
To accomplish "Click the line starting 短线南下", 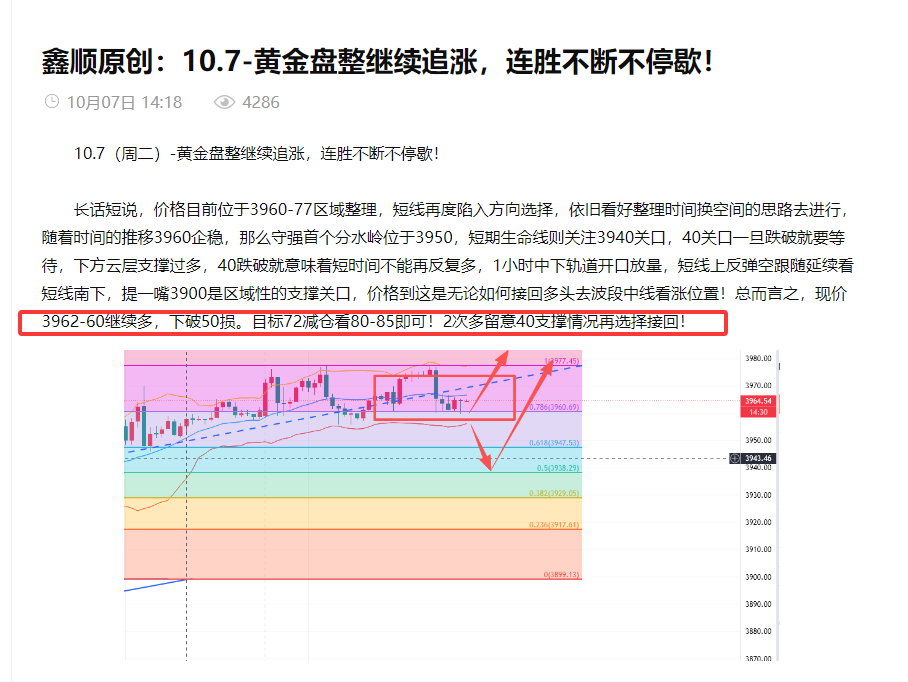I will point(444,294).
